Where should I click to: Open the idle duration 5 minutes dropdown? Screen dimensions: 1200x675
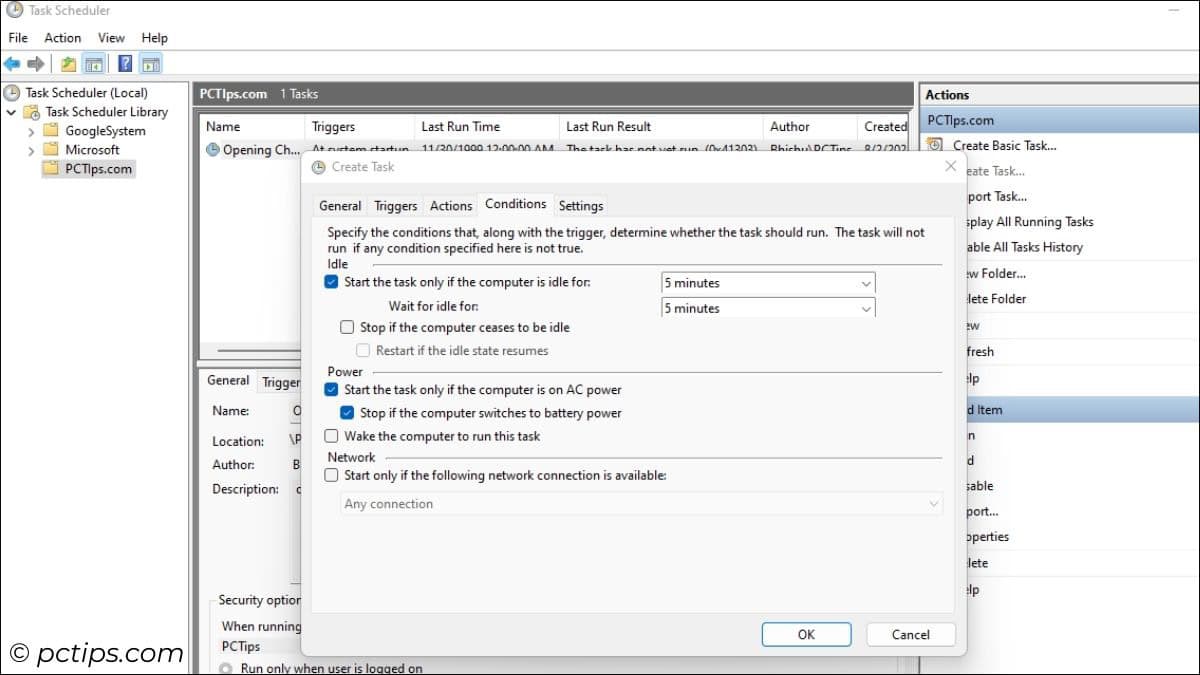pyautogui.click(x=768, y=283)
